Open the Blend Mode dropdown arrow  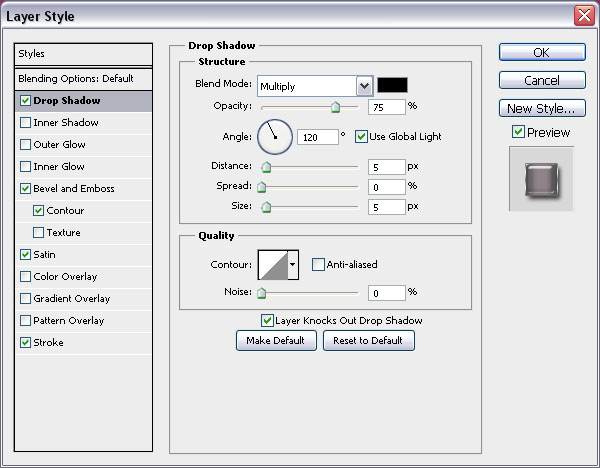[364, 86]
